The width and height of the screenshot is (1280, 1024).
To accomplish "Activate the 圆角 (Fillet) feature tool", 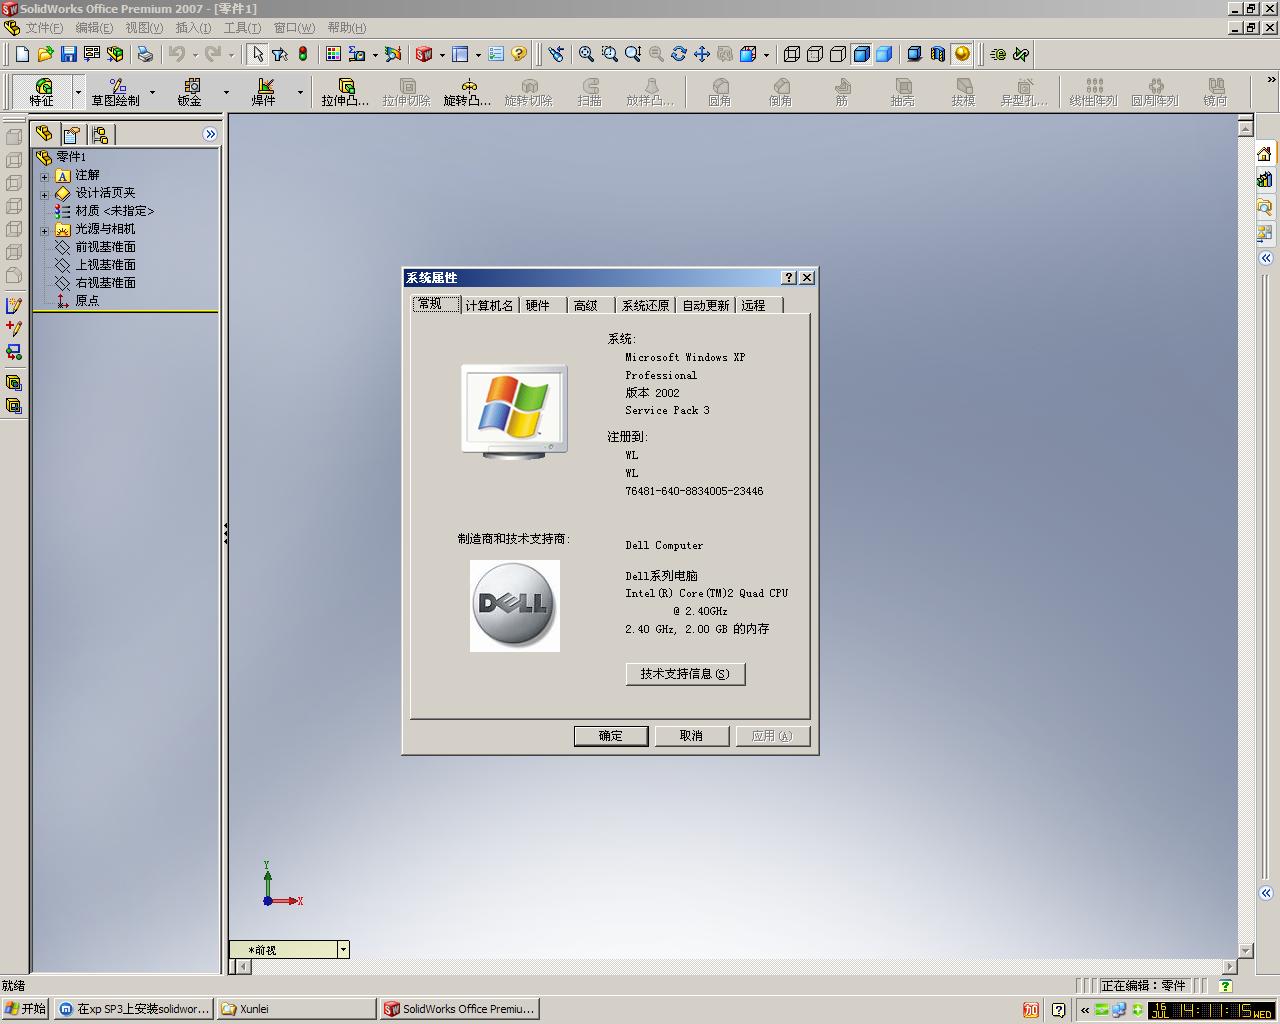I will 720,92.
